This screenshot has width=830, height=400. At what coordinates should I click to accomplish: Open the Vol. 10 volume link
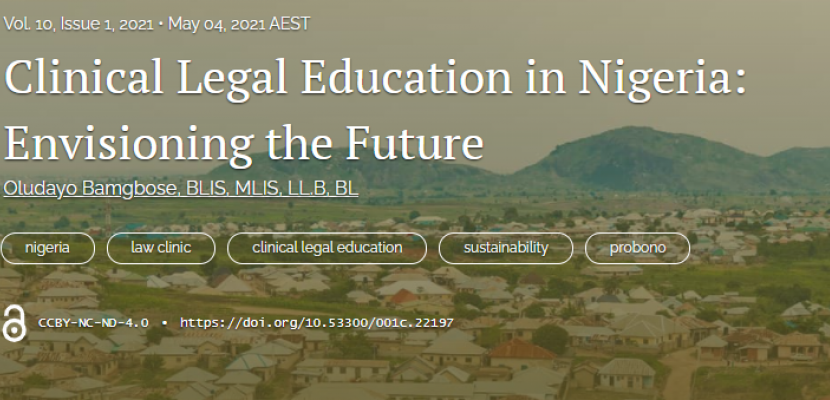29,24
